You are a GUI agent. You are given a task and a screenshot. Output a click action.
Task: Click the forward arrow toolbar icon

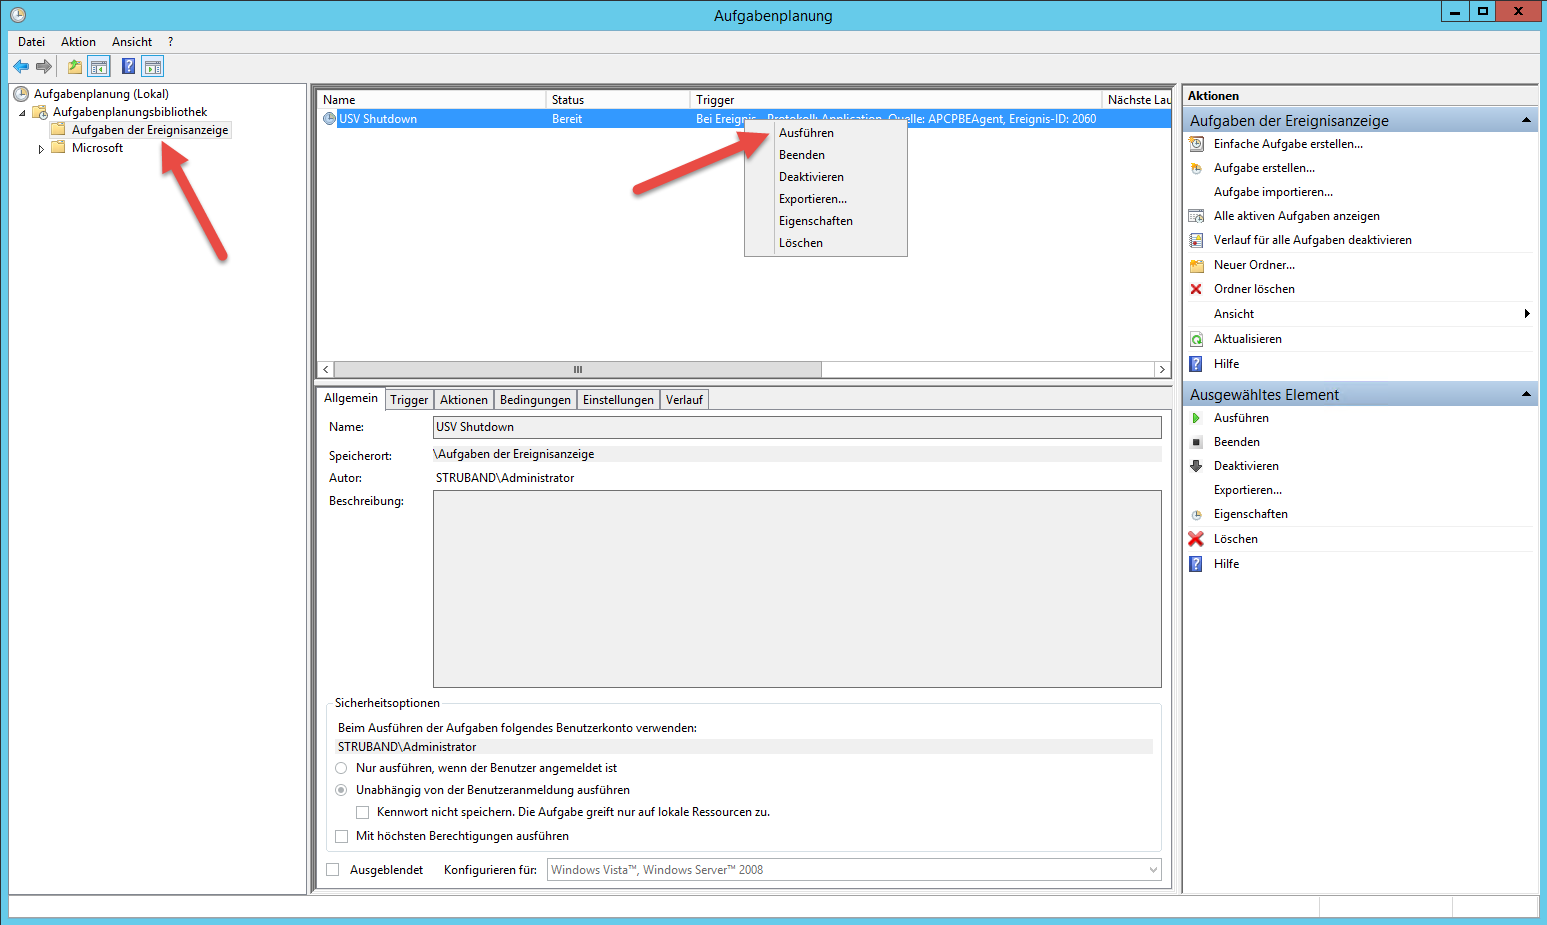point(44,67)
